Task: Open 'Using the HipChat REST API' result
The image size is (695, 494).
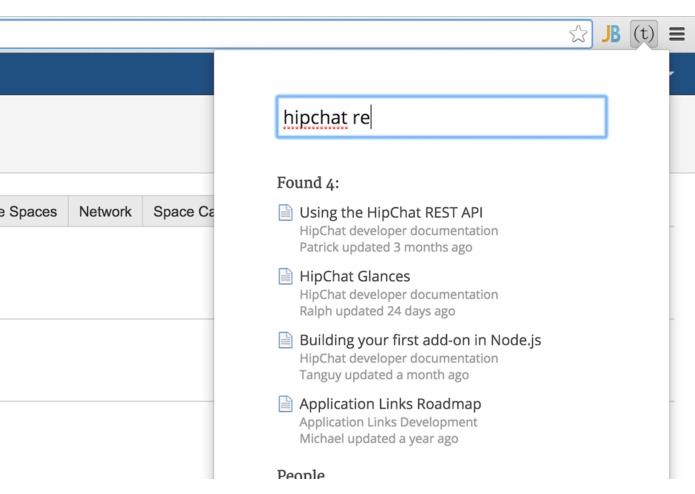Action: coord(391,213)
